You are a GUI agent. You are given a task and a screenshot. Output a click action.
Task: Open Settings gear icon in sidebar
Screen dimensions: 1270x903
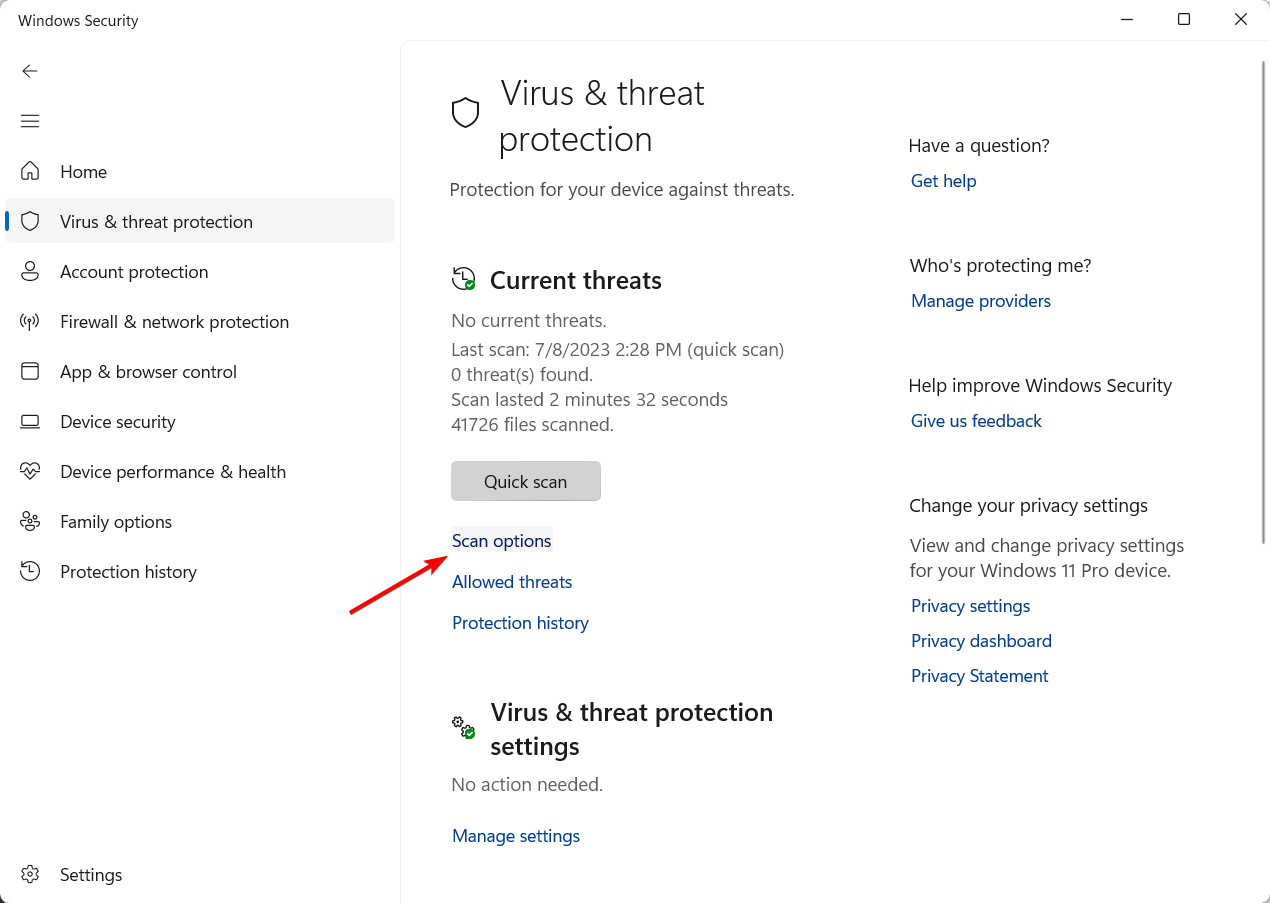point(30,874)
